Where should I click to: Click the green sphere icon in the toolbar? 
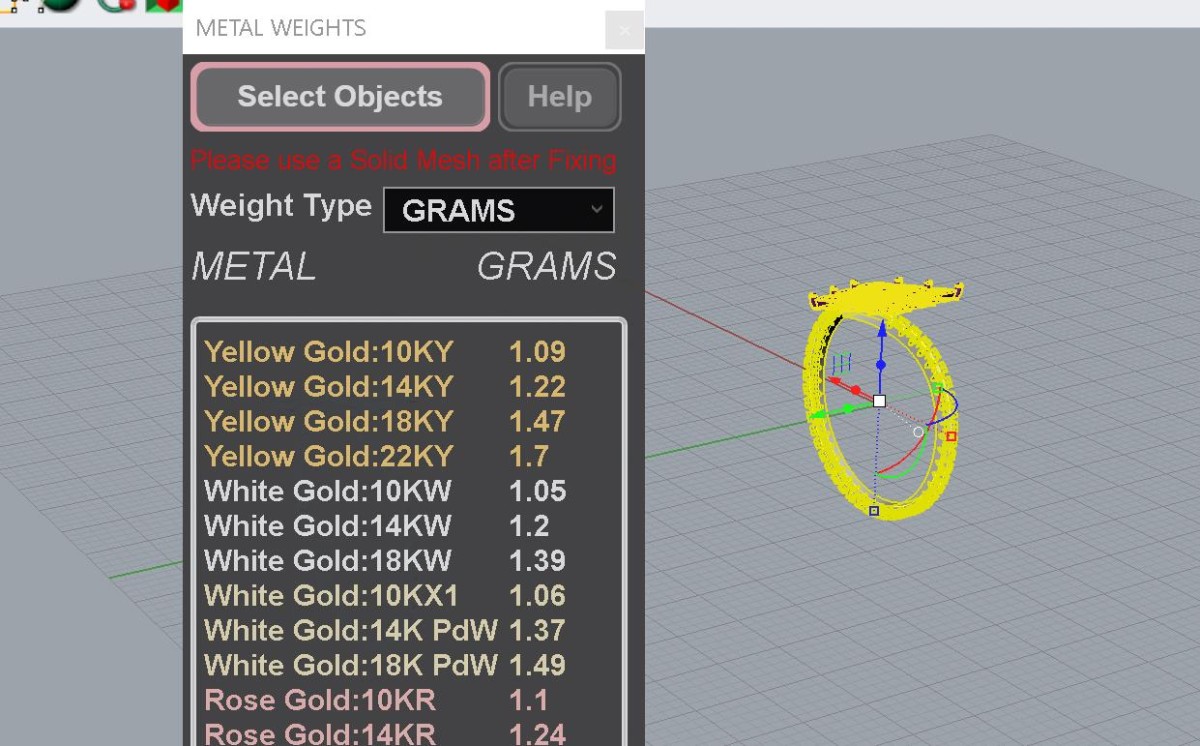point(62,4)
